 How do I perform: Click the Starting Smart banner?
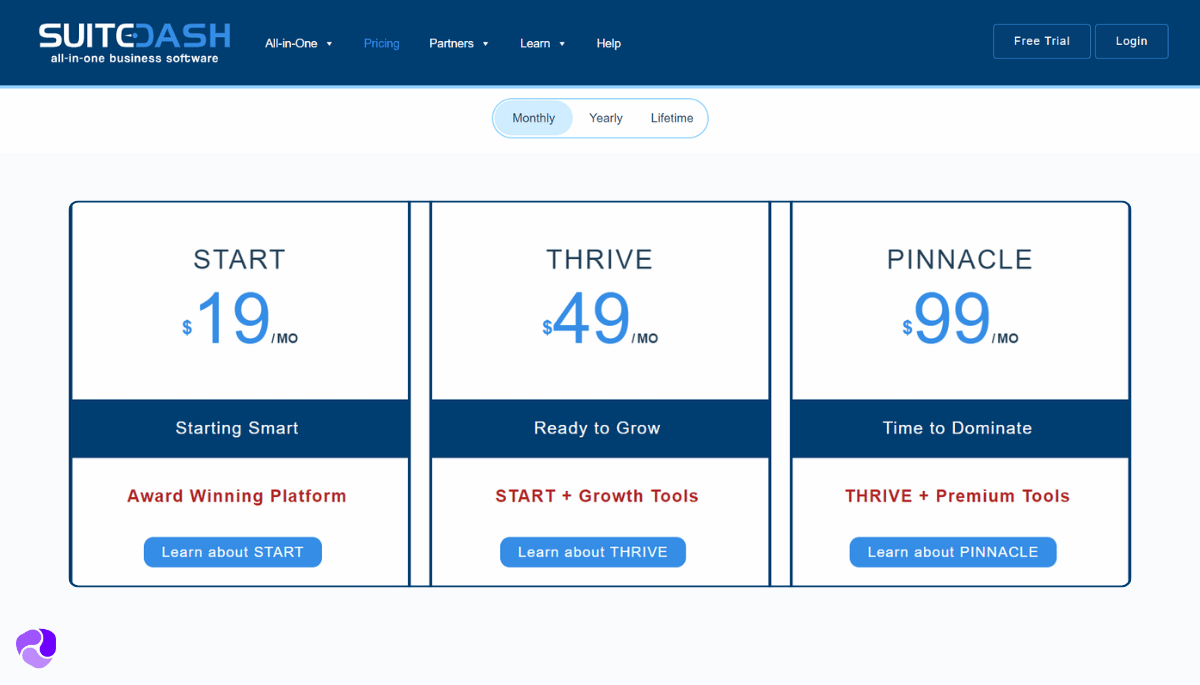[237, 428]
